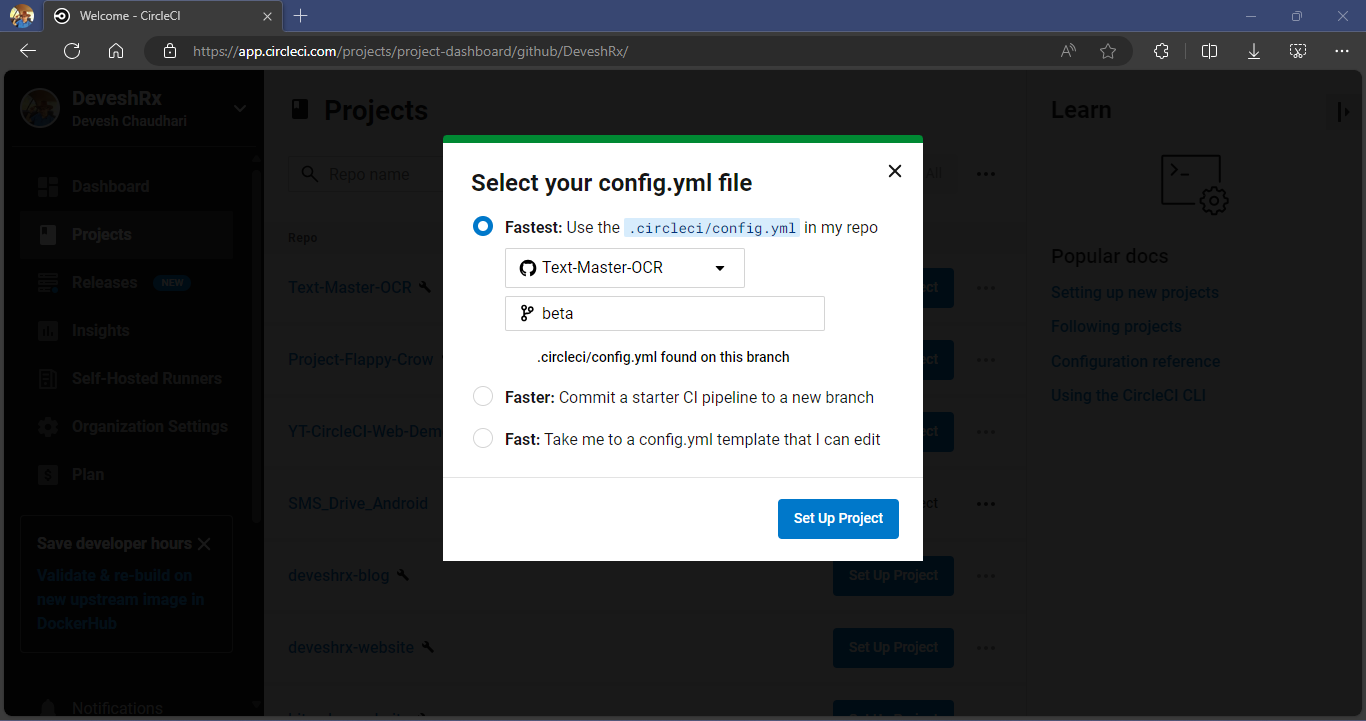Click the Set Up Project button in dialog
The image size is (1366, 721).
(x=838, y=518)
